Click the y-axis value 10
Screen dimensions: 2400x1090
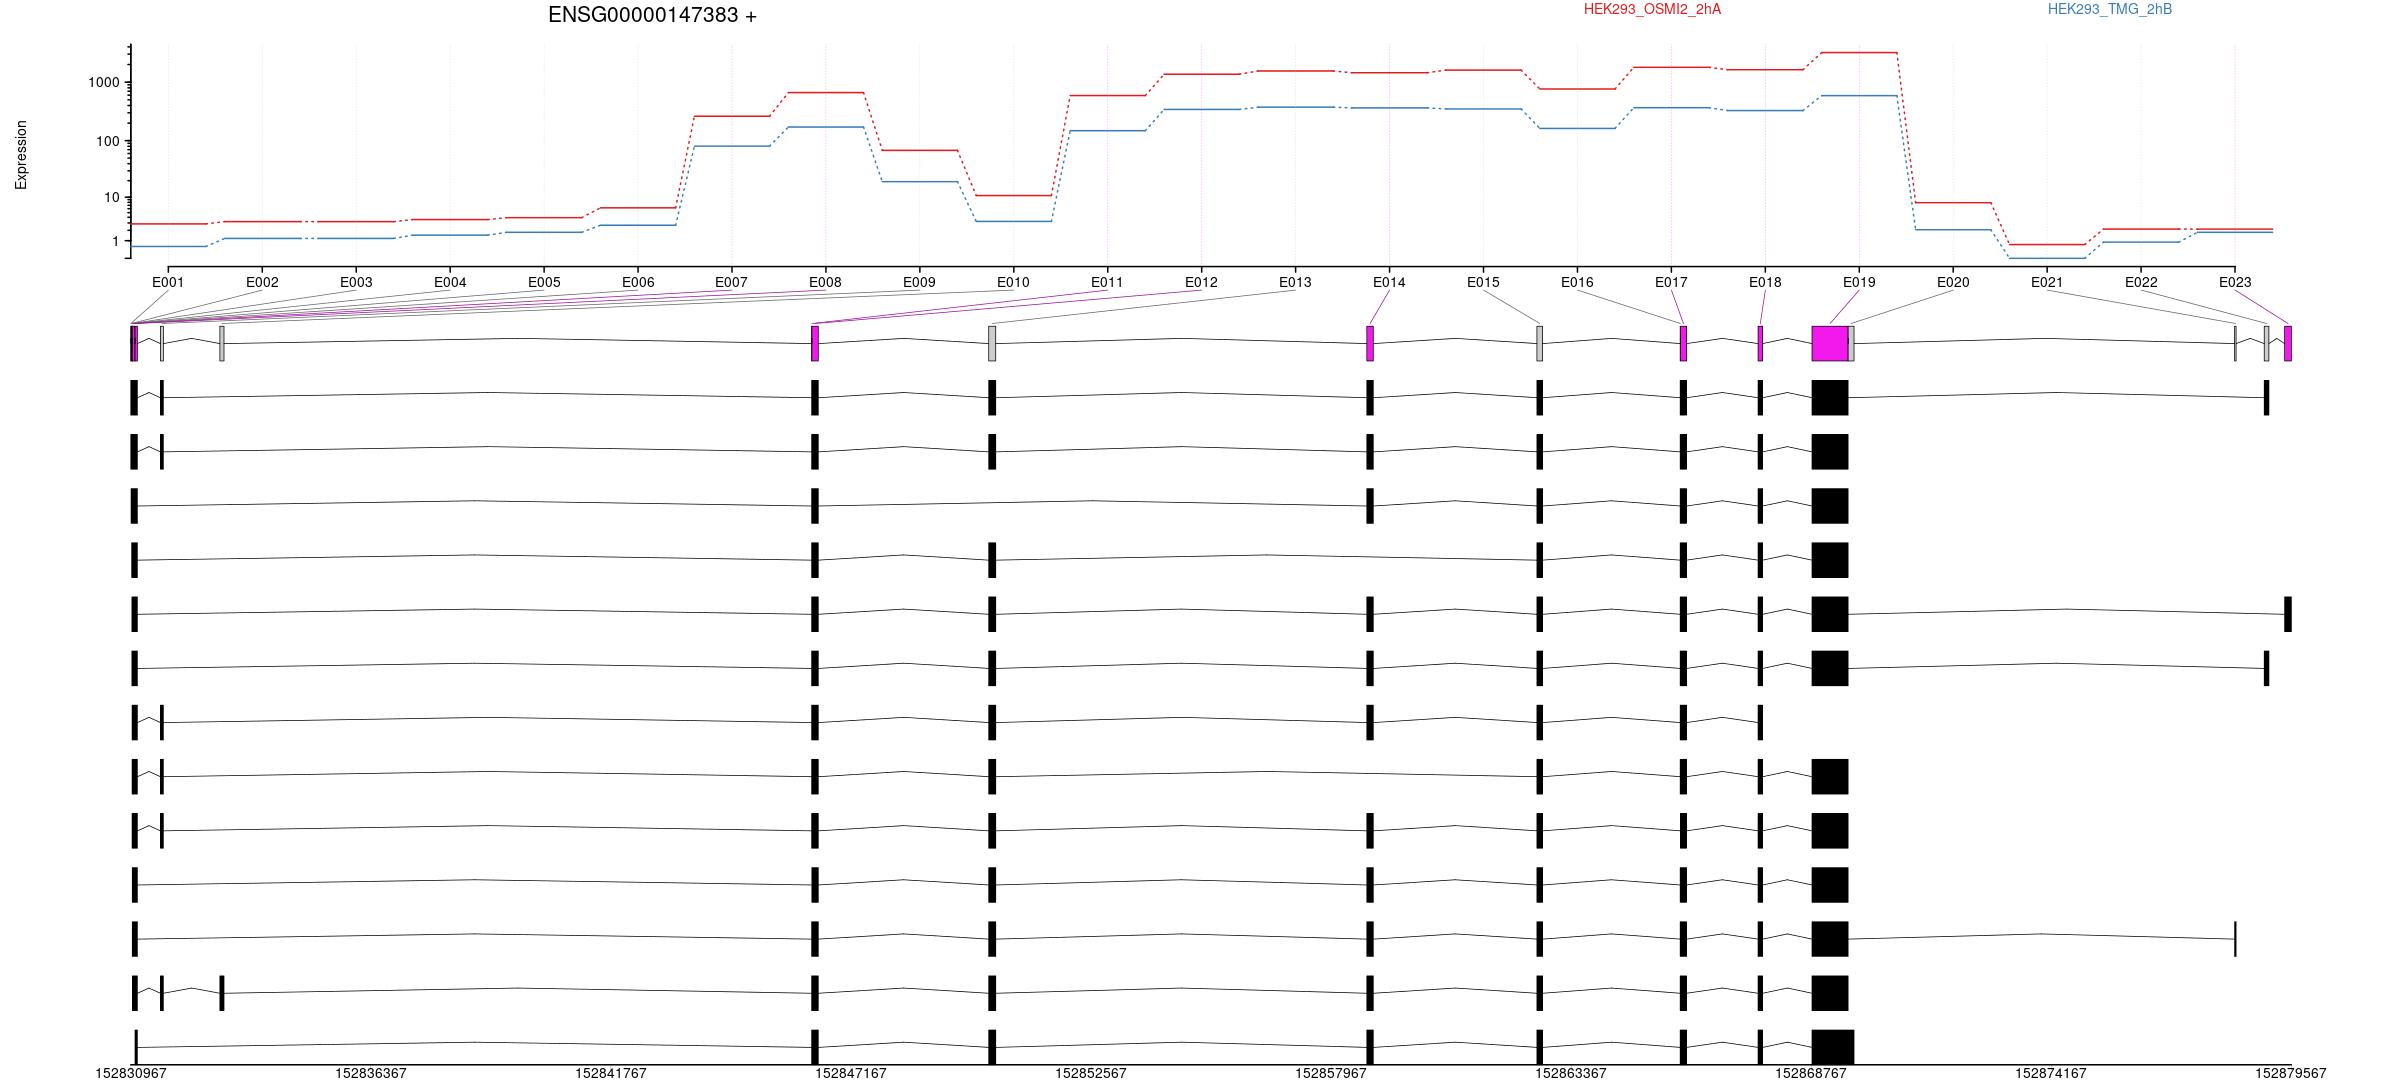tap(111, 198)
